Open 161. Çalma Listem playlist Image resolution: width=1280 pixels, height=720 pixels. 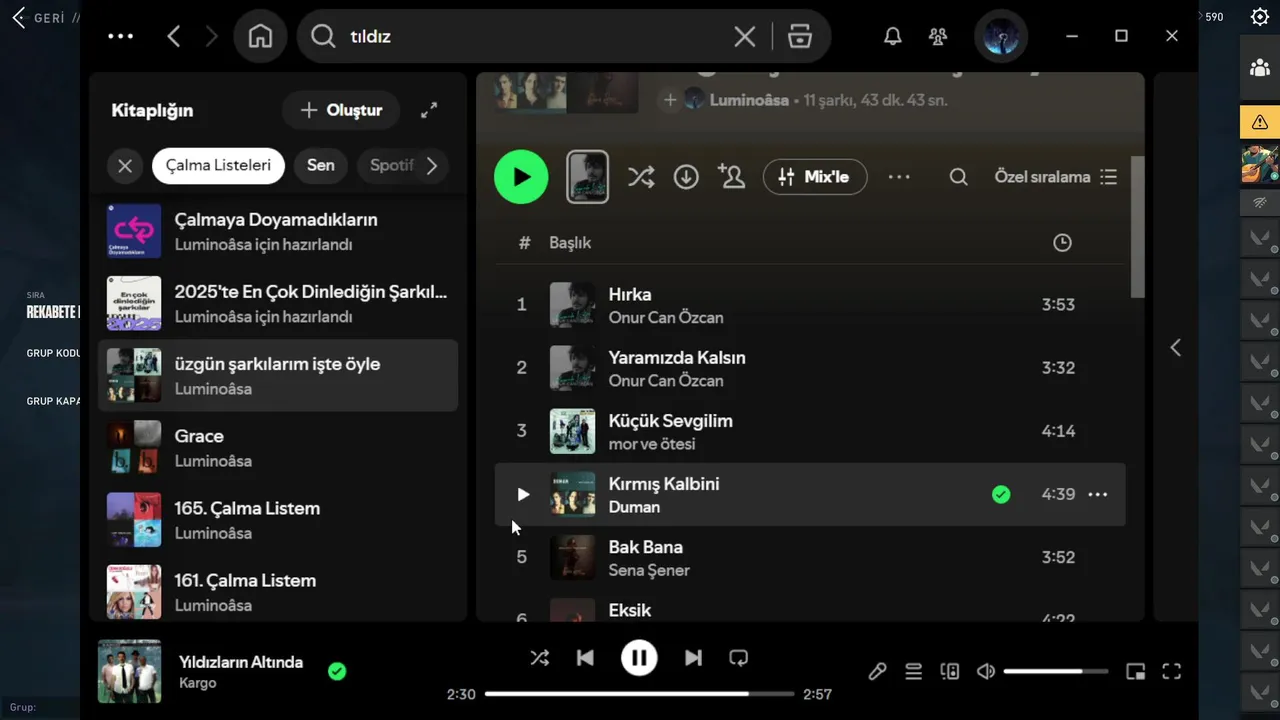[x=278, y=591]
